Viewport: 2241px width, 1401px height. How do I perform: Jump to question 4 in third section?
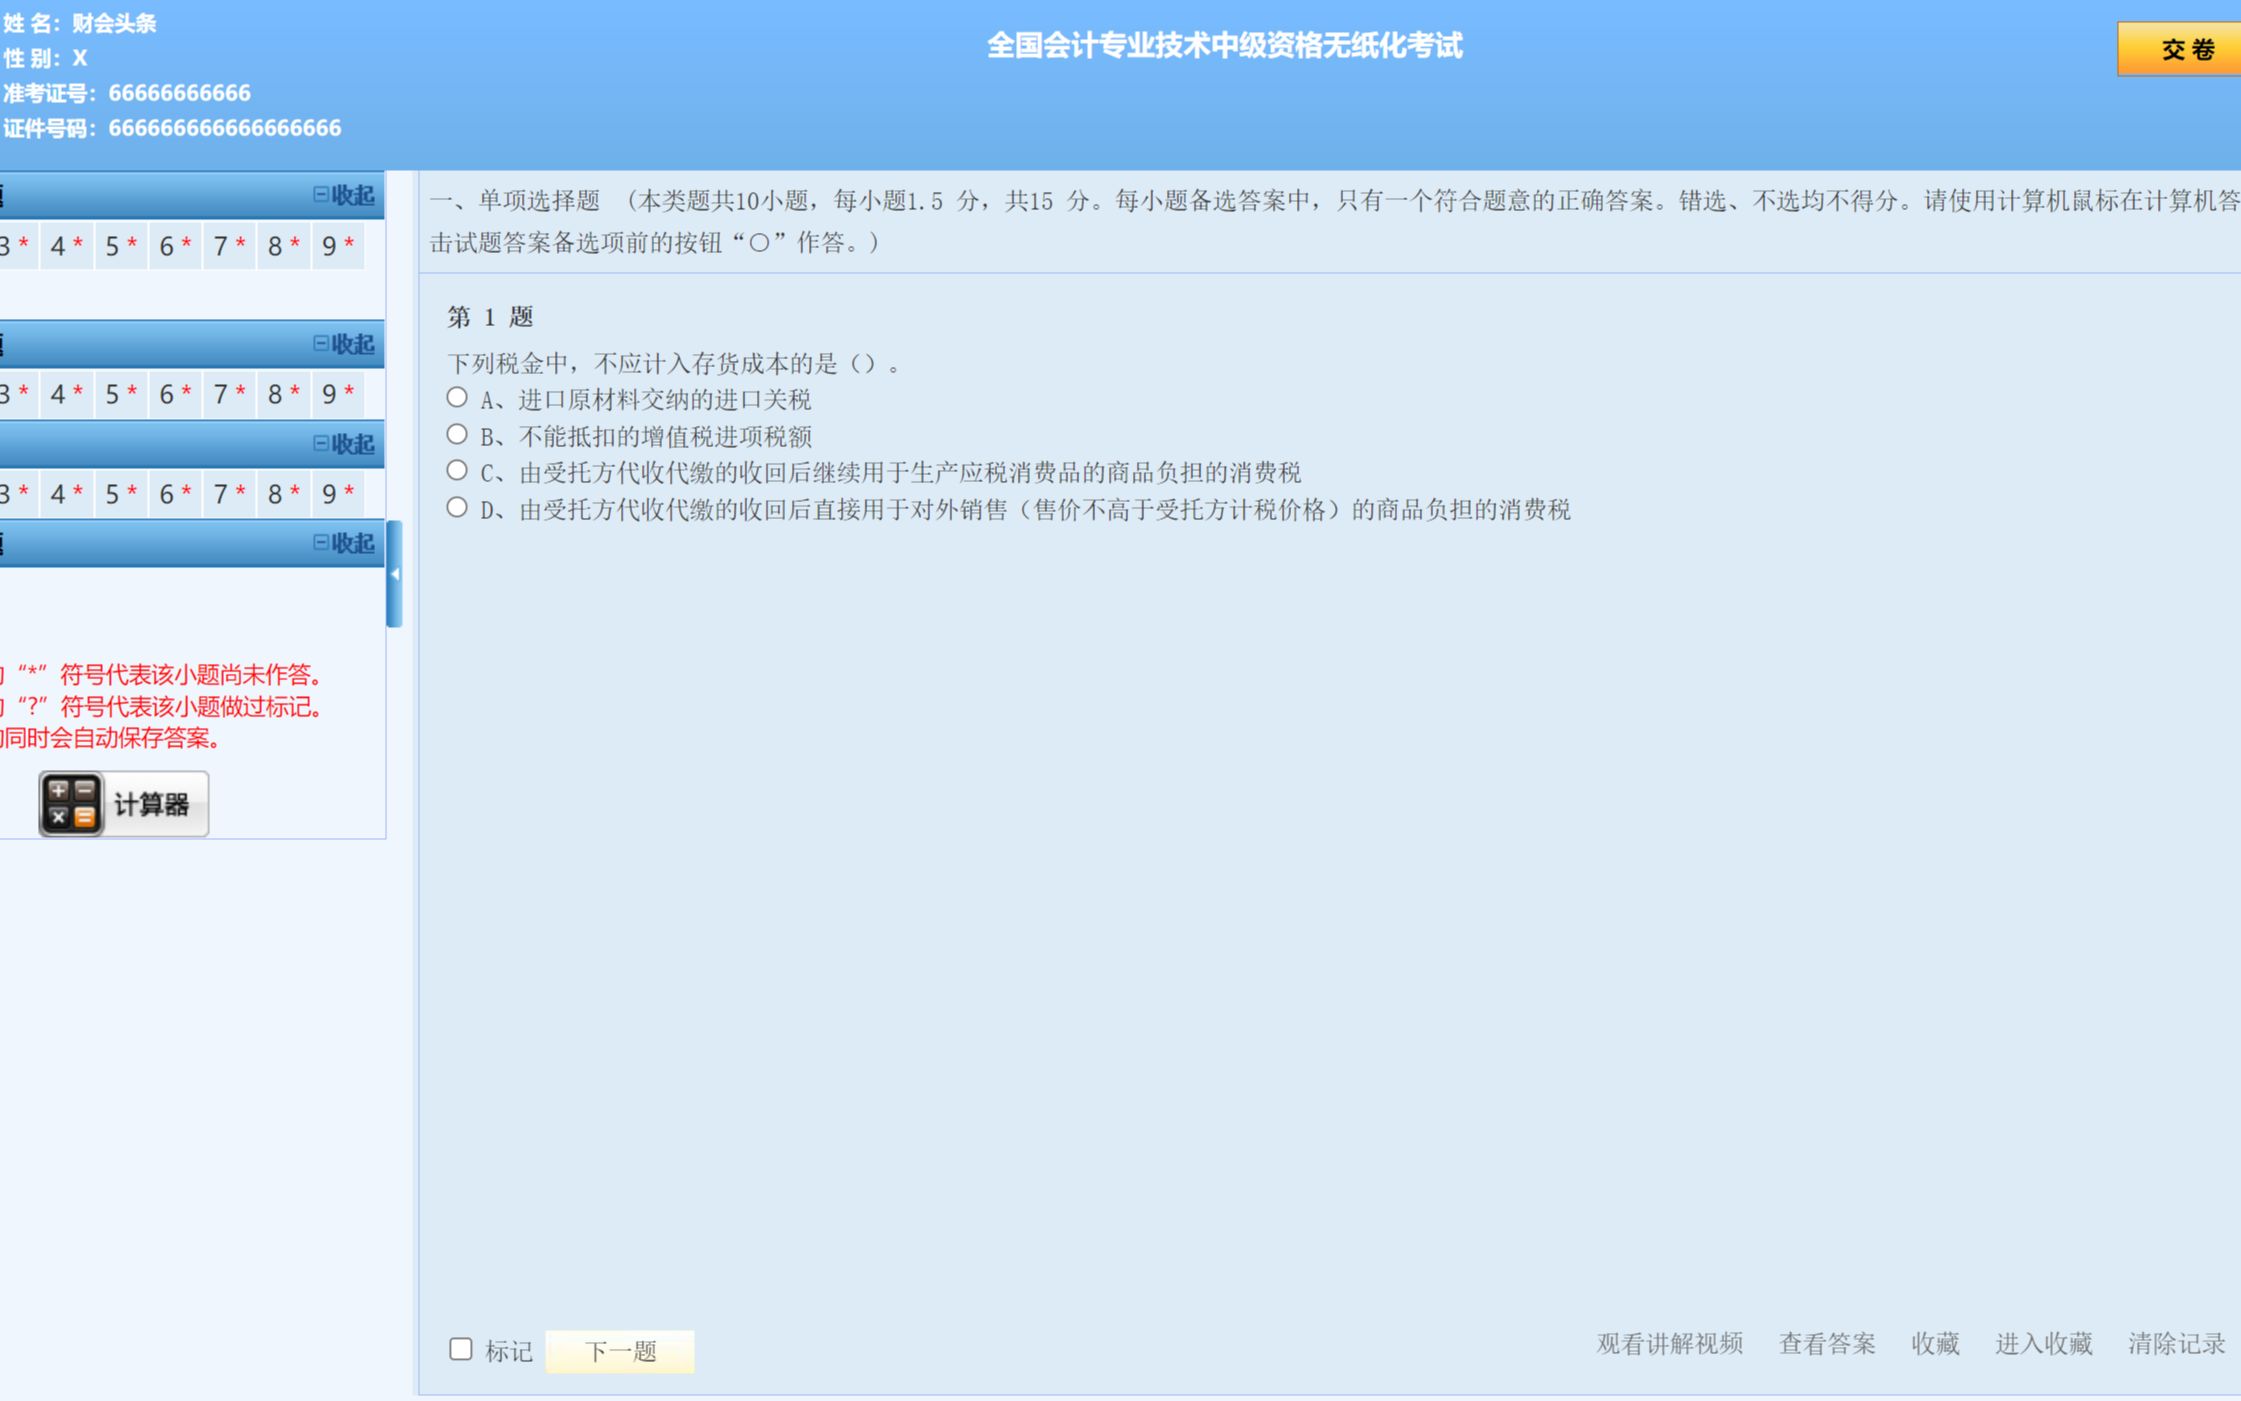pyautogui.click(x=66, y=494)
